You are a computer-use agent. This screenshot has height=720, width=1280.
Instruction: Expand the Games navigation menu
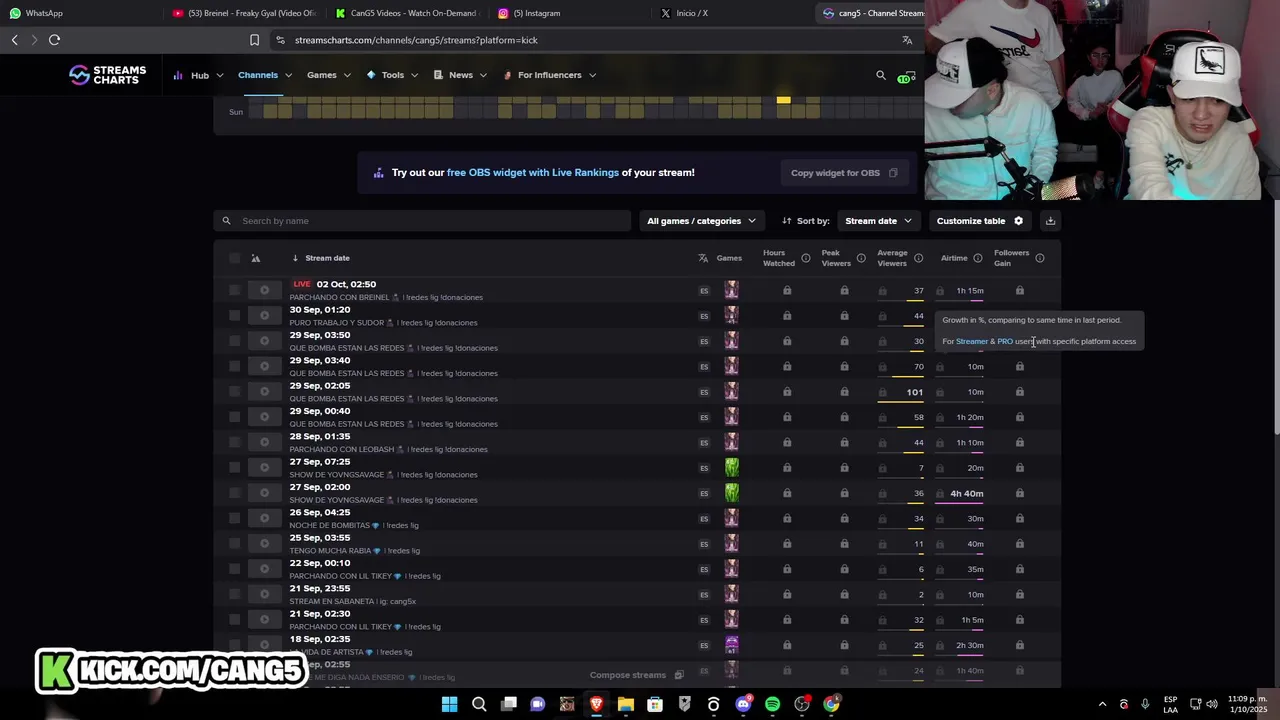click(329, 75)
